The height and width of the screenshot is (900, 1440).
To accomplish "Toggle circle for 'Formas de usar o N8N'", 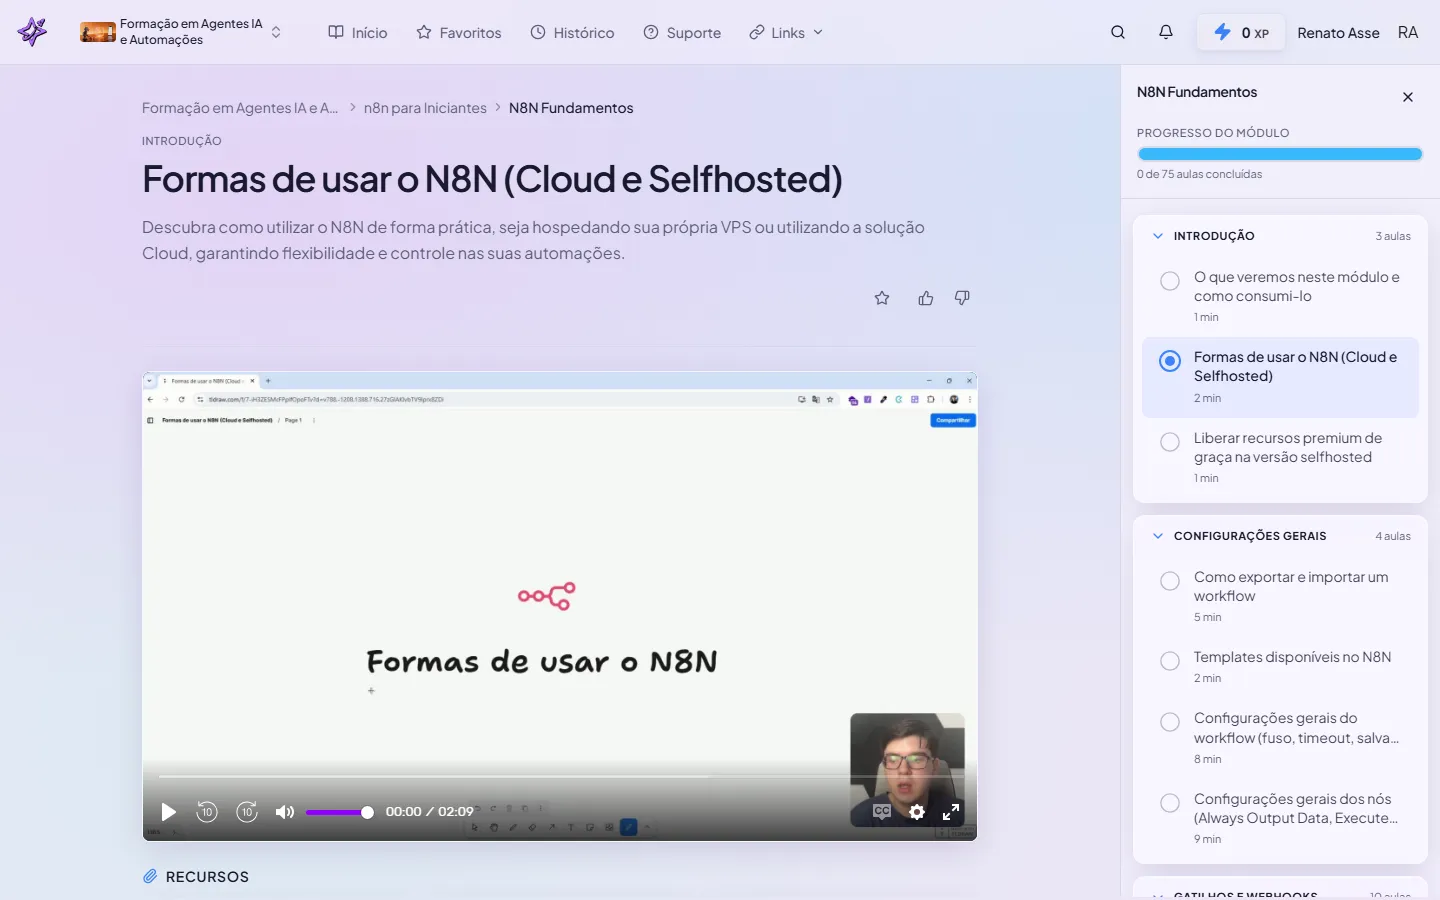I will 1170,361.
